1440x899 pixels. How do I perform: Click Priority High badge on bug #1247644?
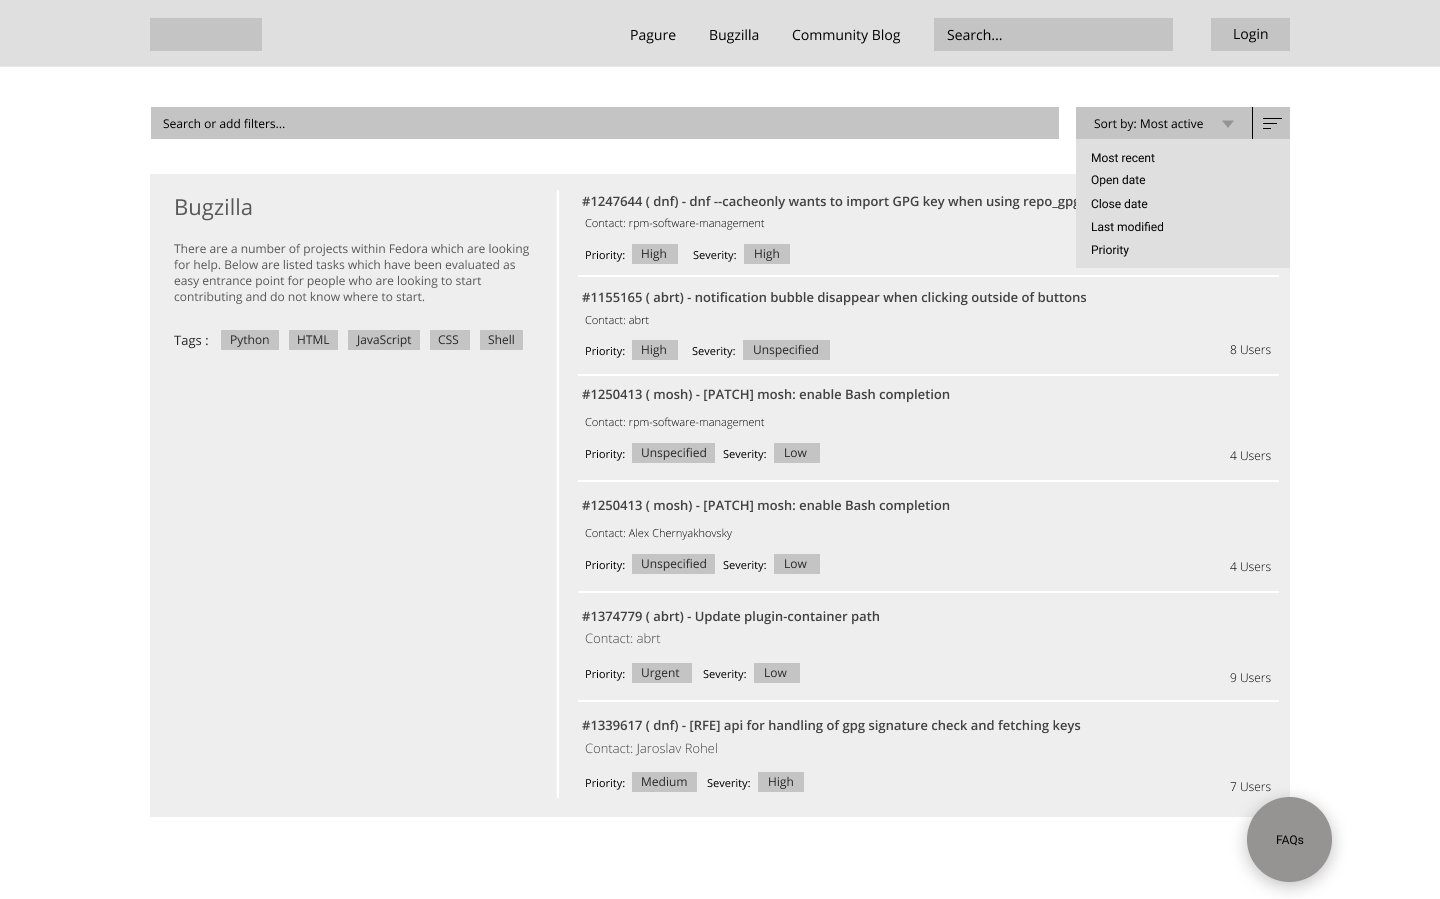pos(655,254)
